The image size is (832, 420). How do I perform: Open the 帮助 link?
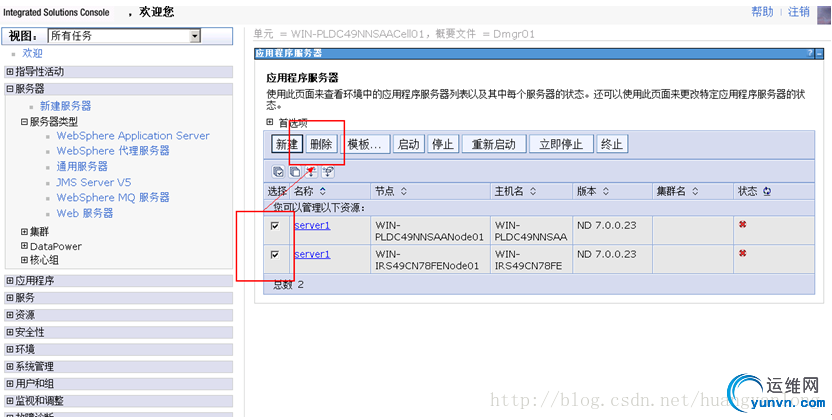(762, 12)
